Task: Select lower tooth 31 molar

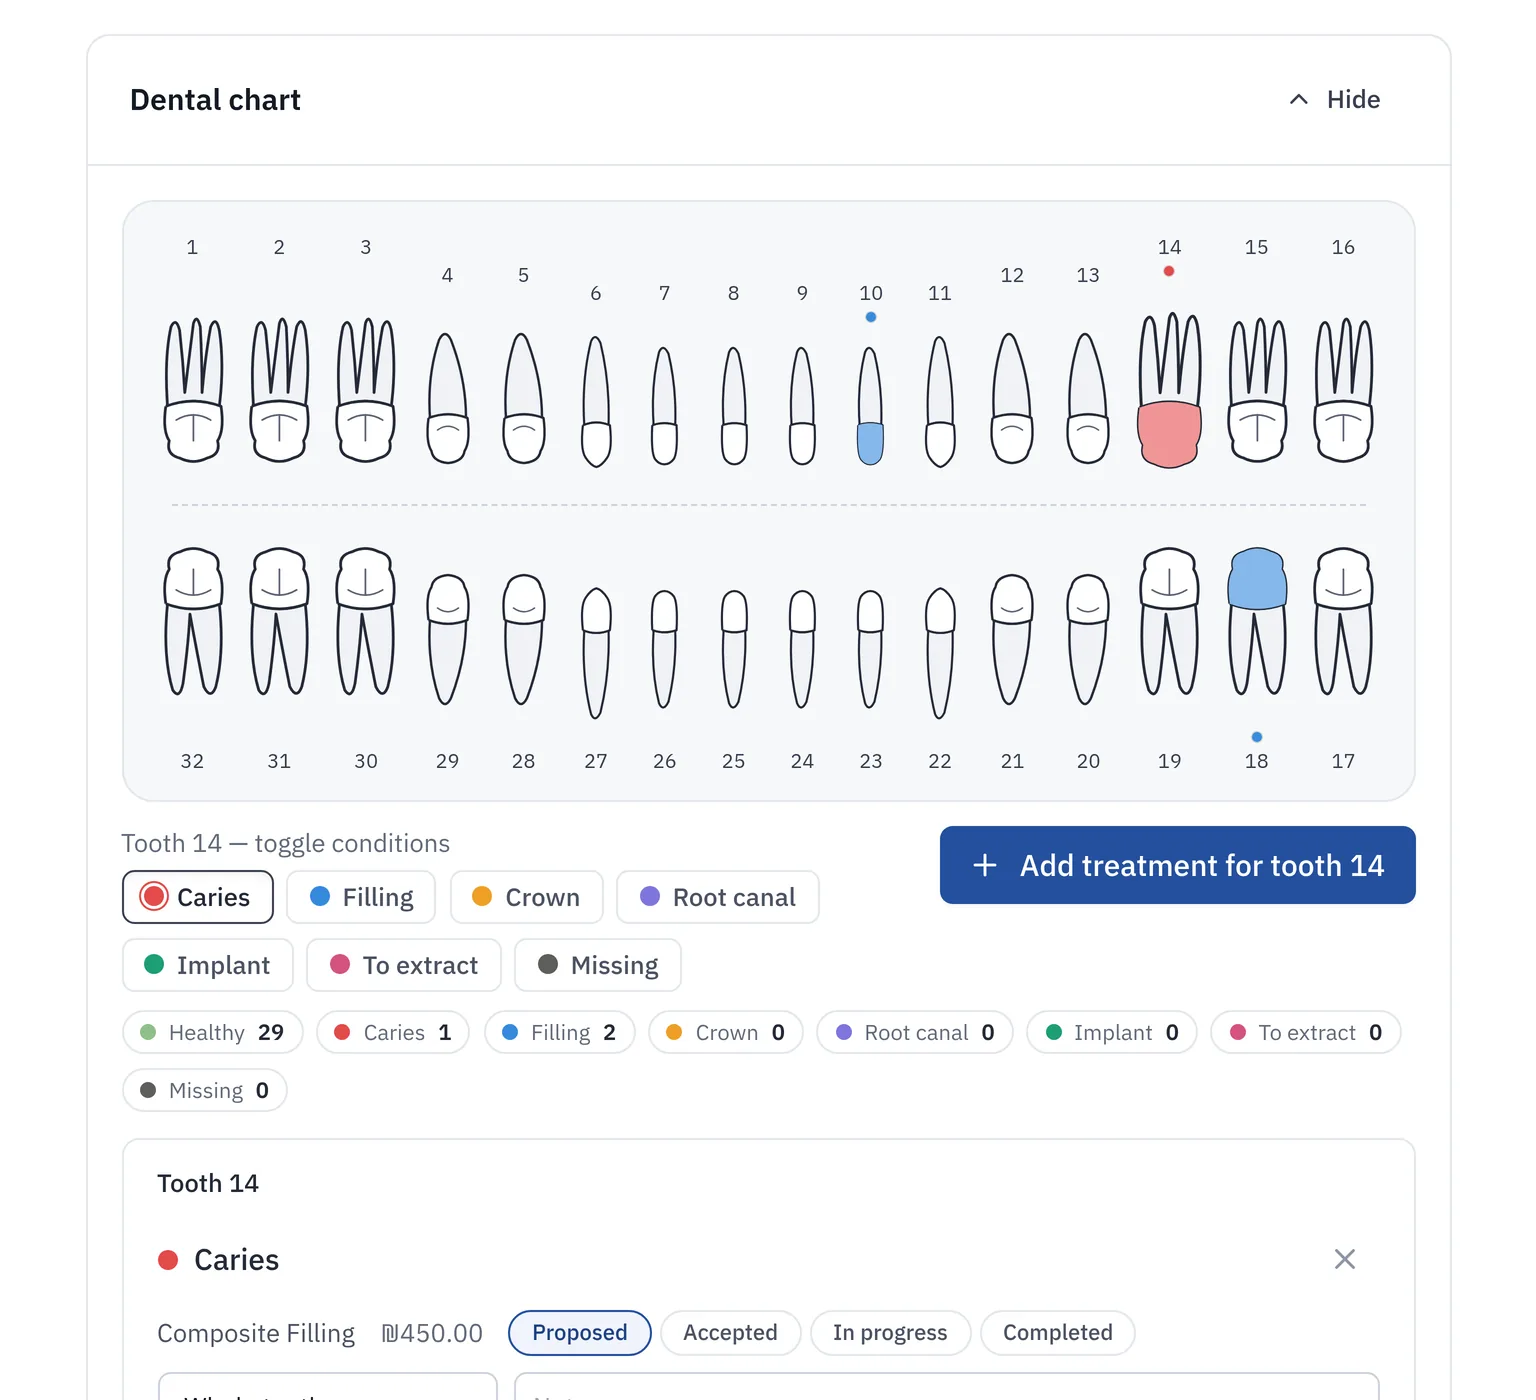Action: tap(279, 621)
